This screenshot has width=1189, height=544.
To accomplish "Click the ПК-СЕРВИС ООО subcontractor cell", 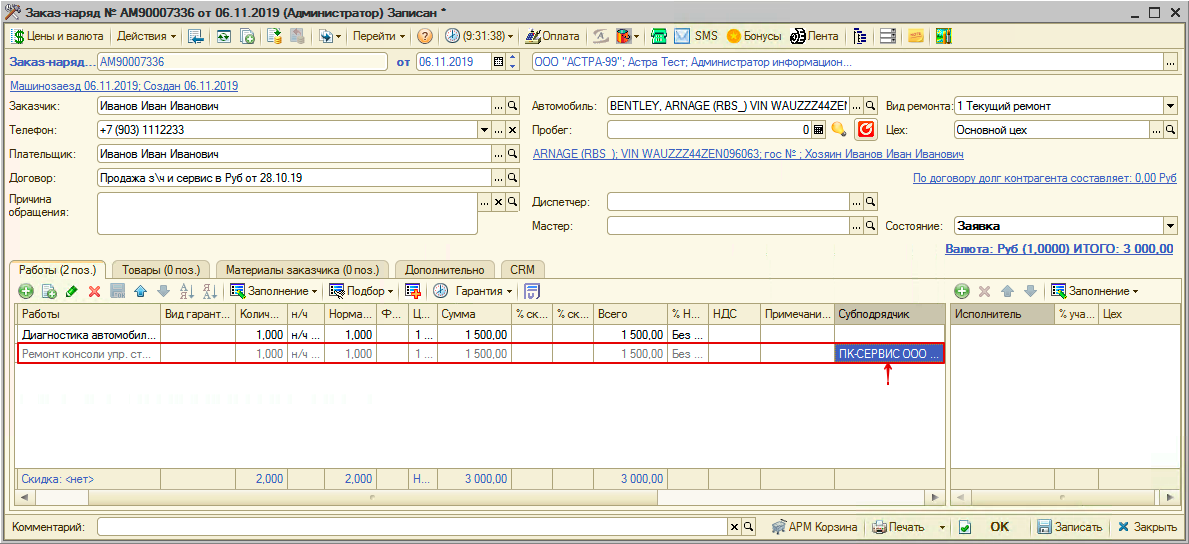I will pos(889,354).
